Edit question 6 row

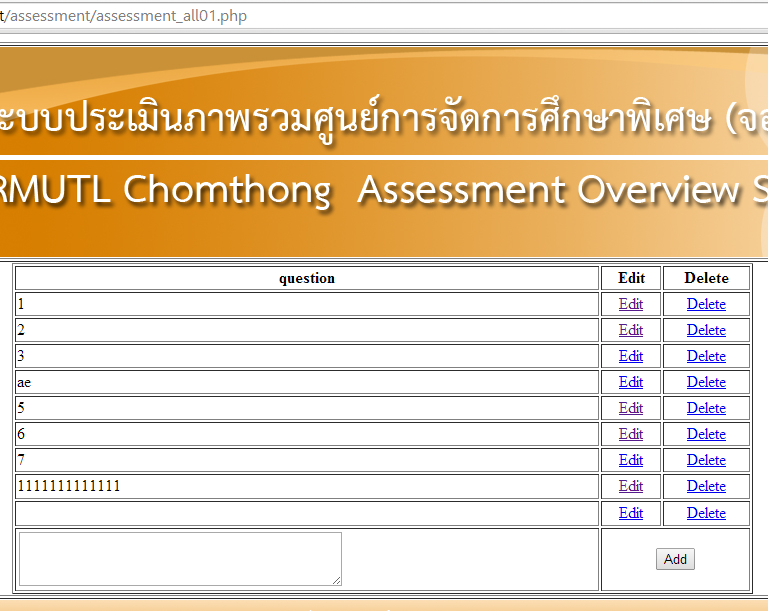pos(630,434)
